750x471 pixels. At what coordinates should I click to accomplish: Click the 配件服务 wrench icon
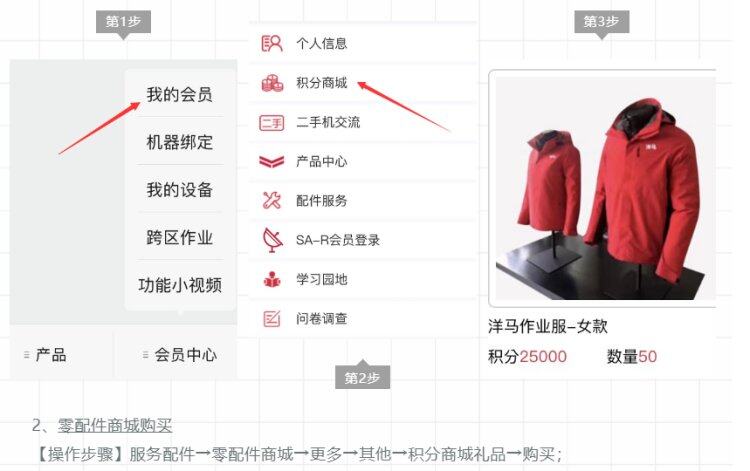click(272, 200)
